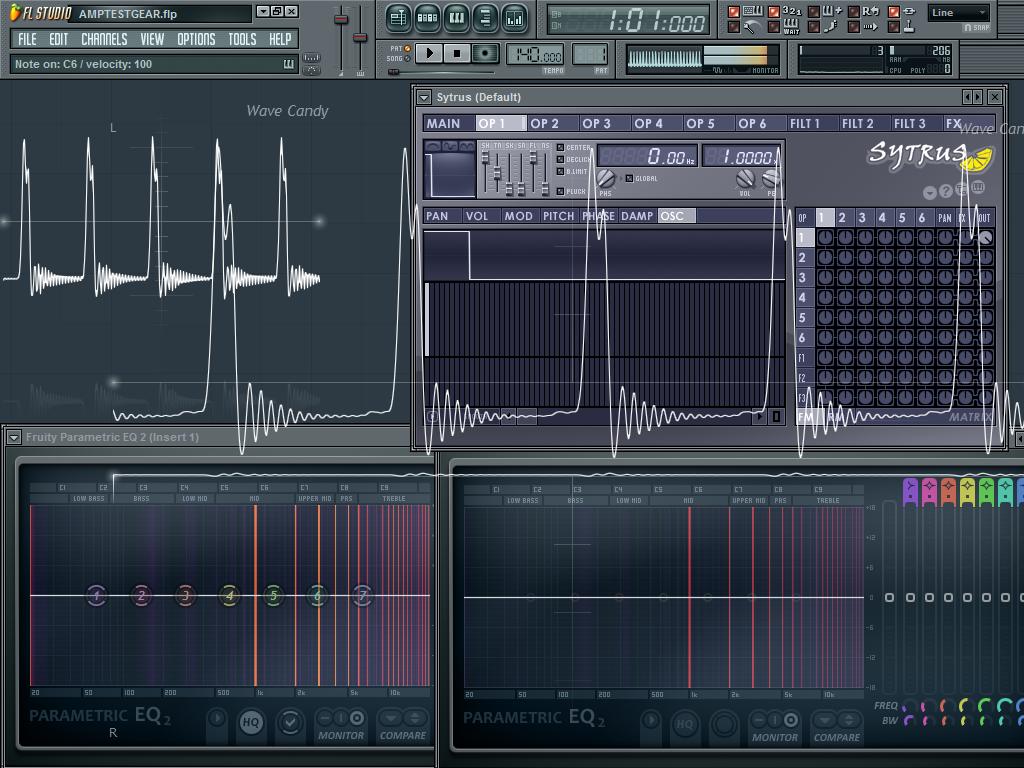Click Sytrus operator VOL knob
The width and height of the screenshot is (1024, 768).
pos(745,178)
